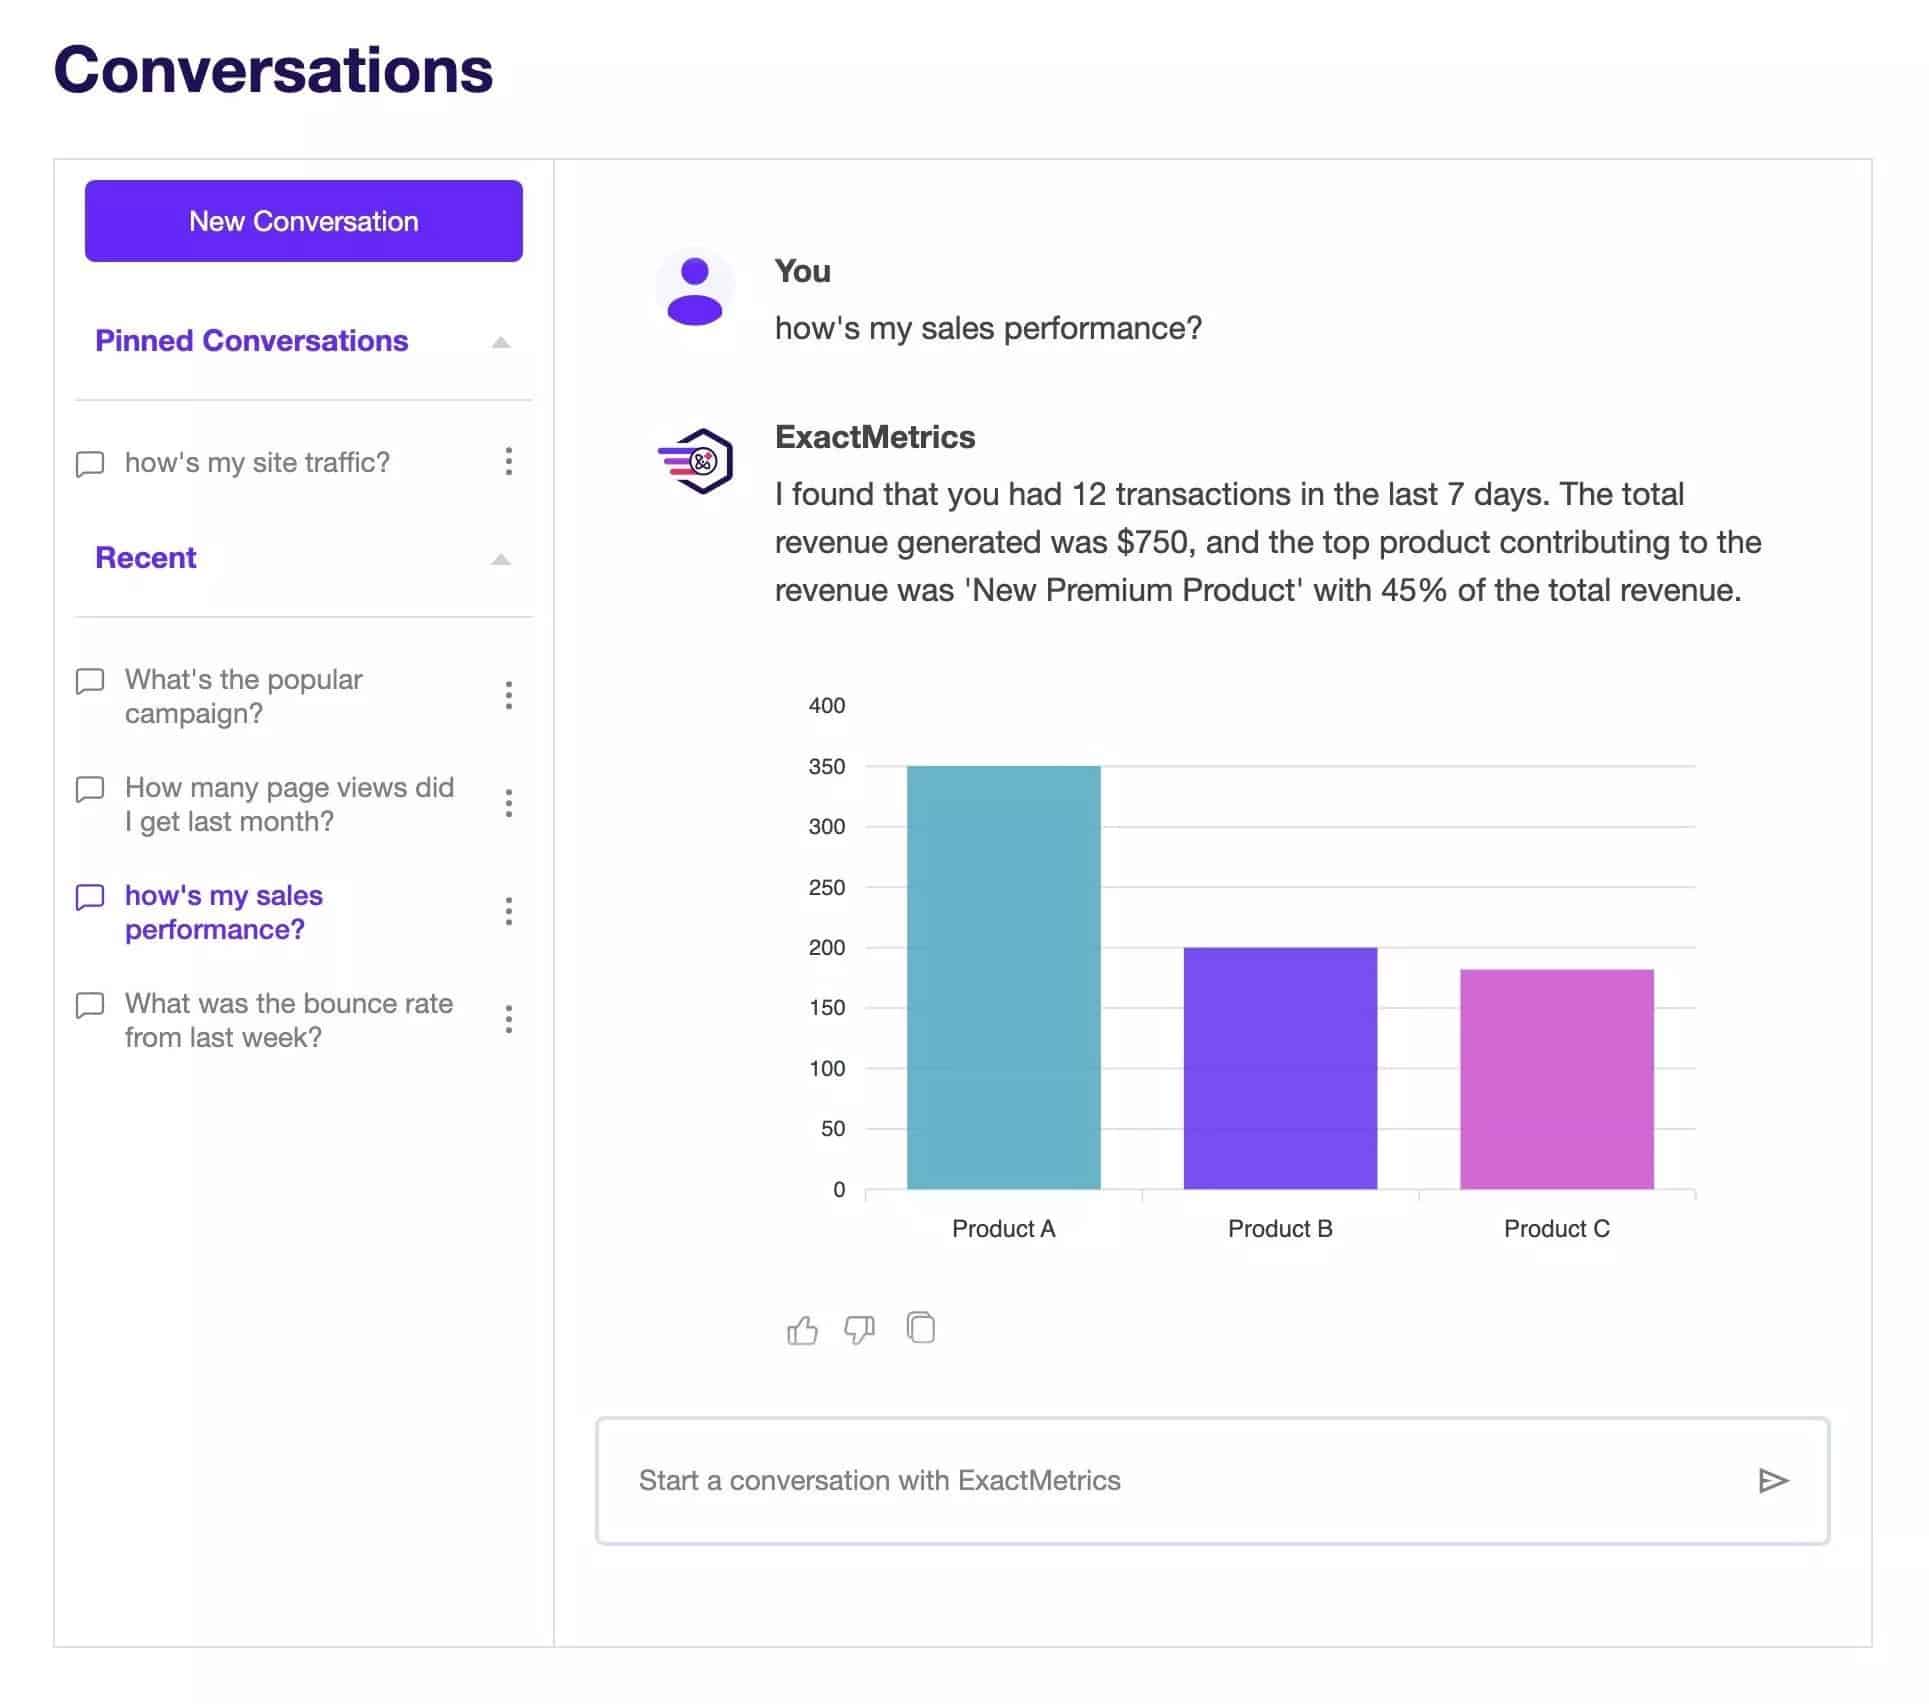Open pinned conversation "how's my site traffic?"

257,463
